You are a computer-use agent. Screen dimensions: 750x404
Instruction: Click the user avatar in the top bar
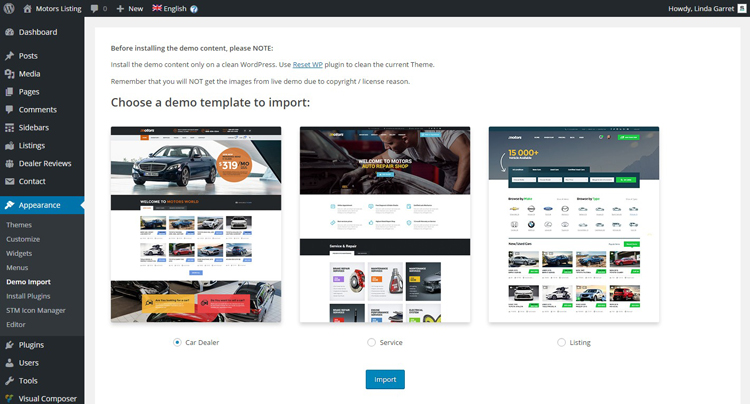coord(742,9)
